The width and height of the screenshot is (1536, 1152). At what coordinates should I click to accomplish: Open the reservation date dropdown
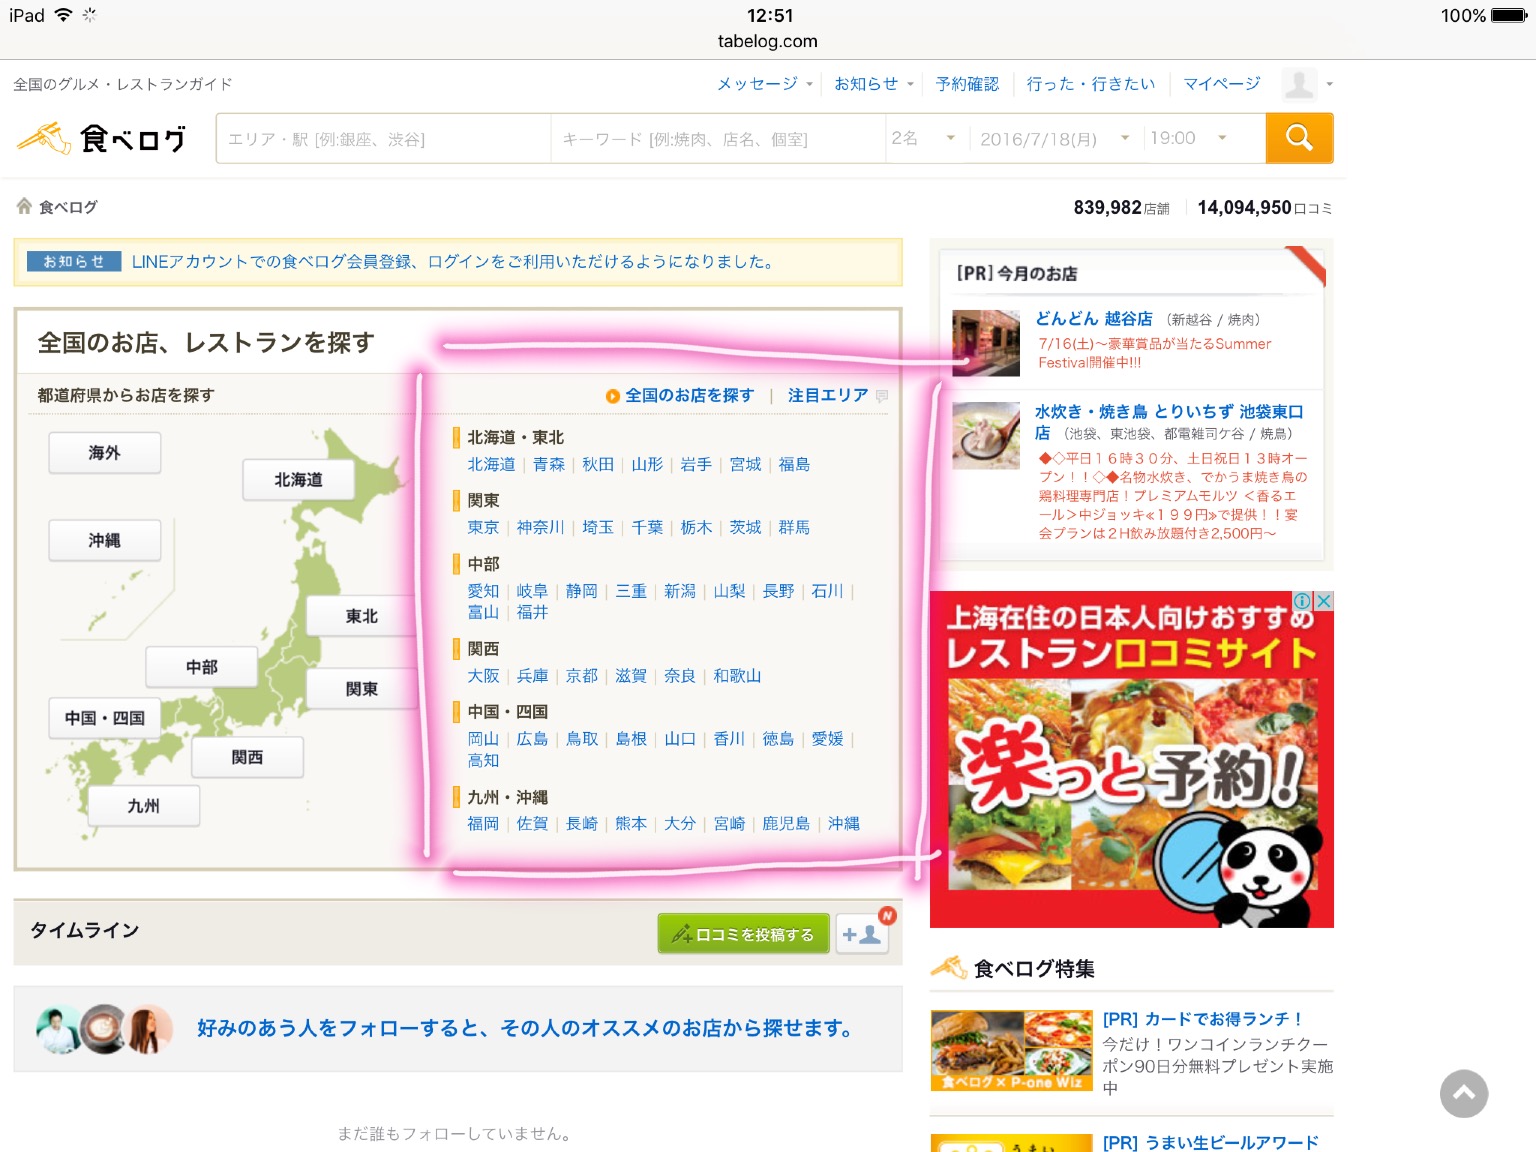(1054, 138)
